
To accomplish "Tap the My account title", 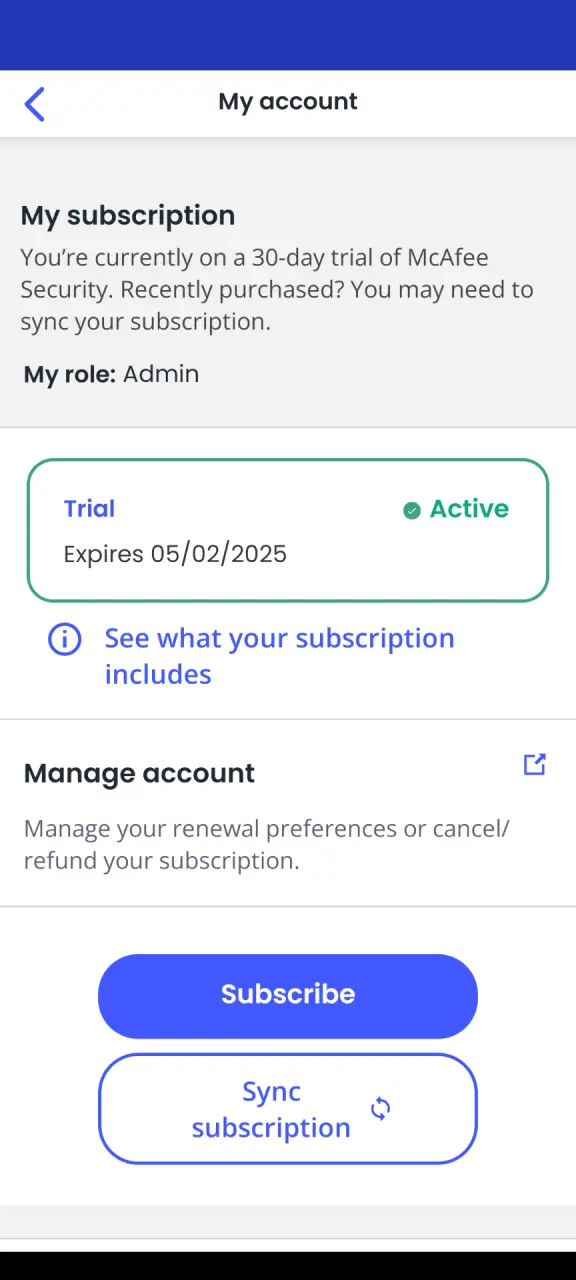I will click(x=288, y=102).
